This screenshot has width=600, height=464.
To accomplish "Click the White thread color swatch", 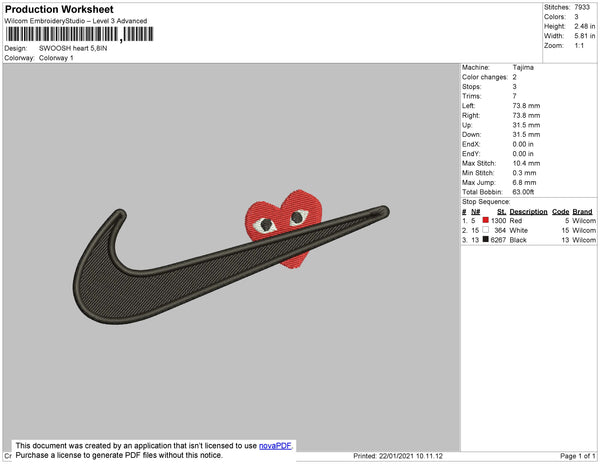I will (486, 230).
